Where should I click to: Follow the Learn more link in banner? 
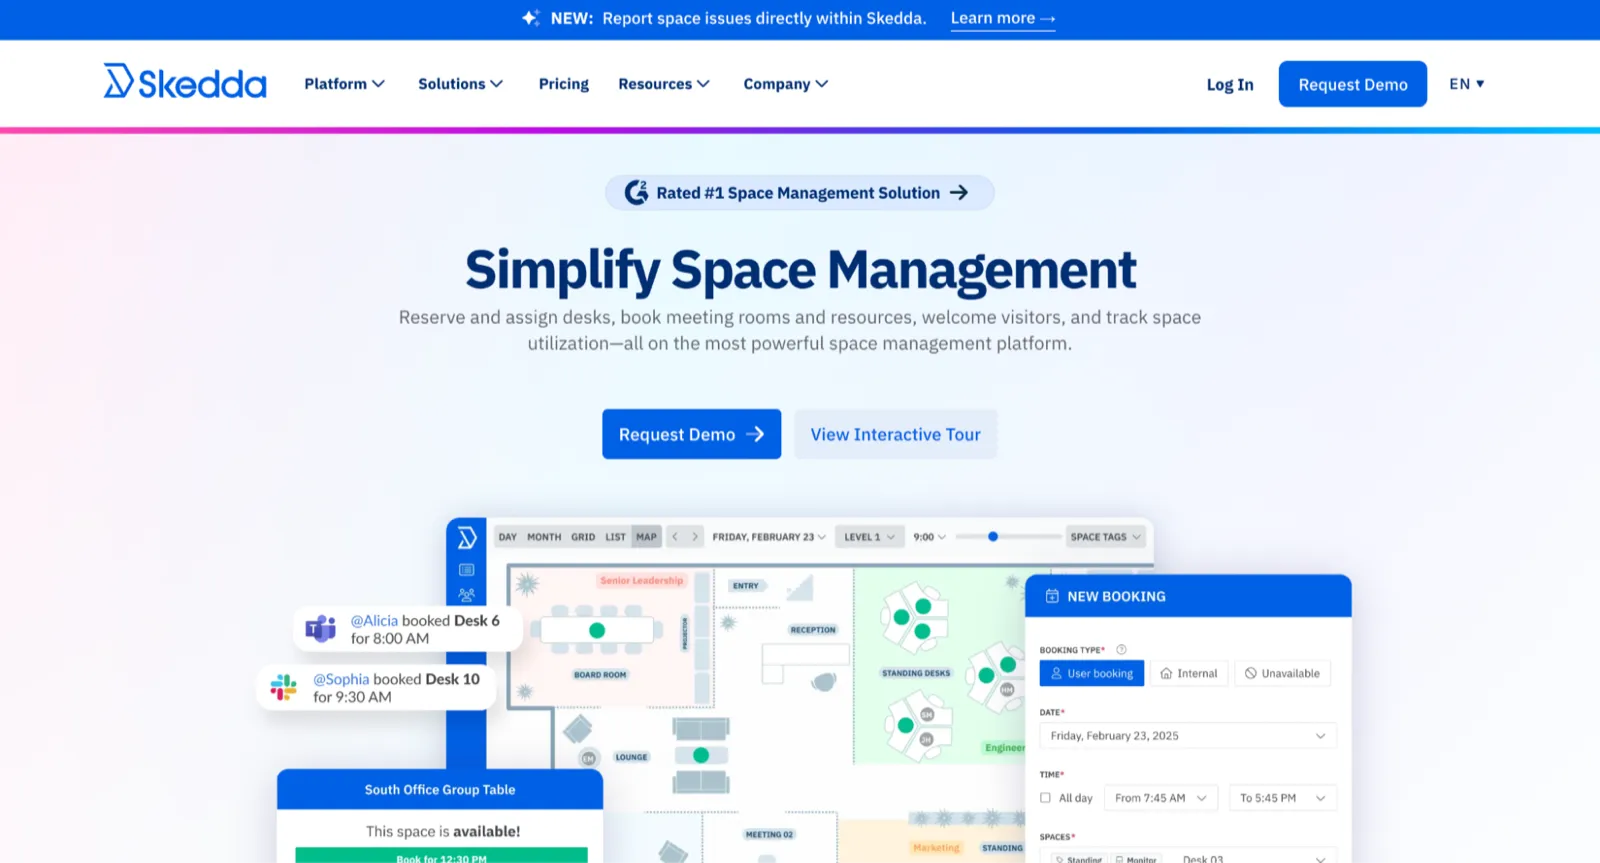[1003, 18]
